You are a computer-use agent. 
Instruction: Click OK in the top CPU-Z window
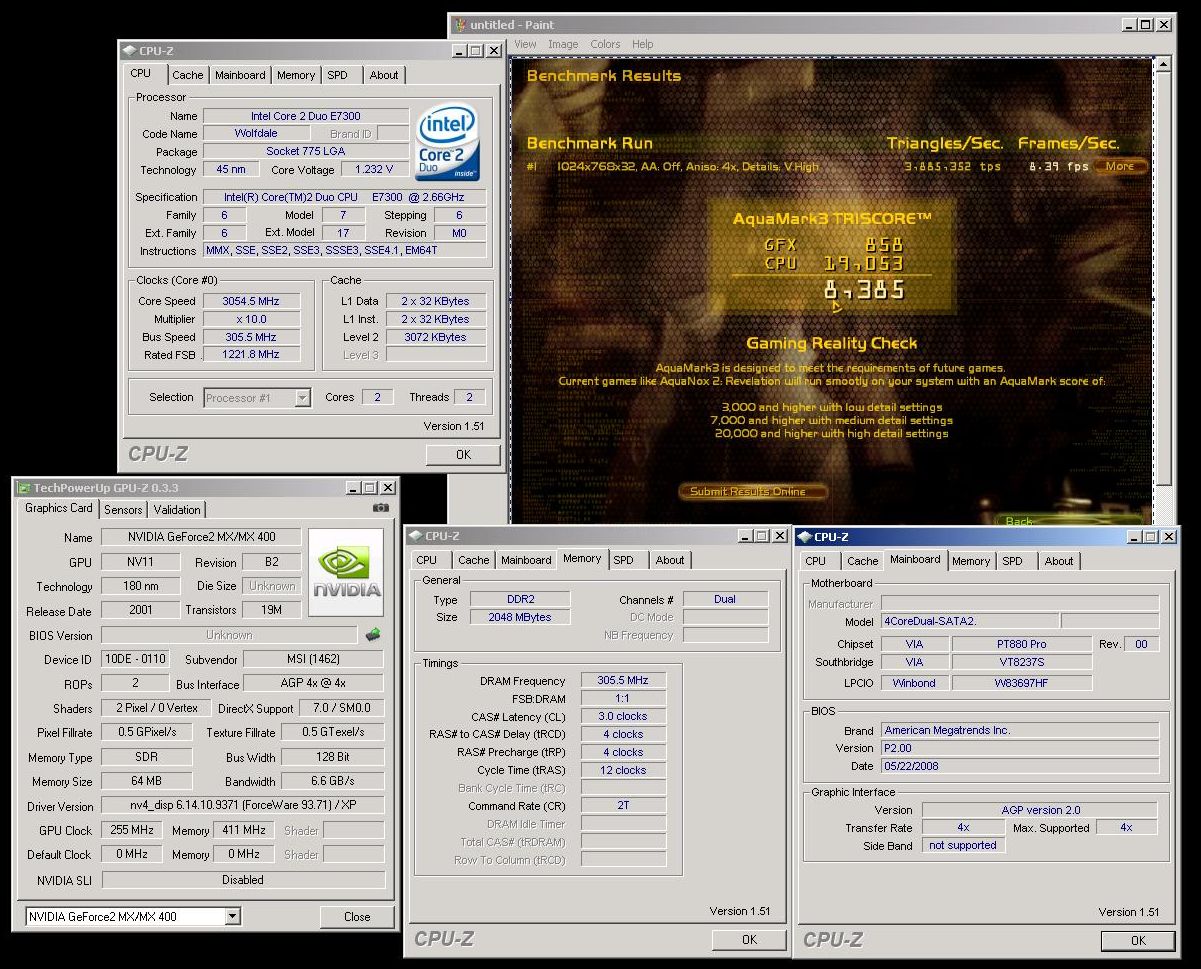point(463,454)
